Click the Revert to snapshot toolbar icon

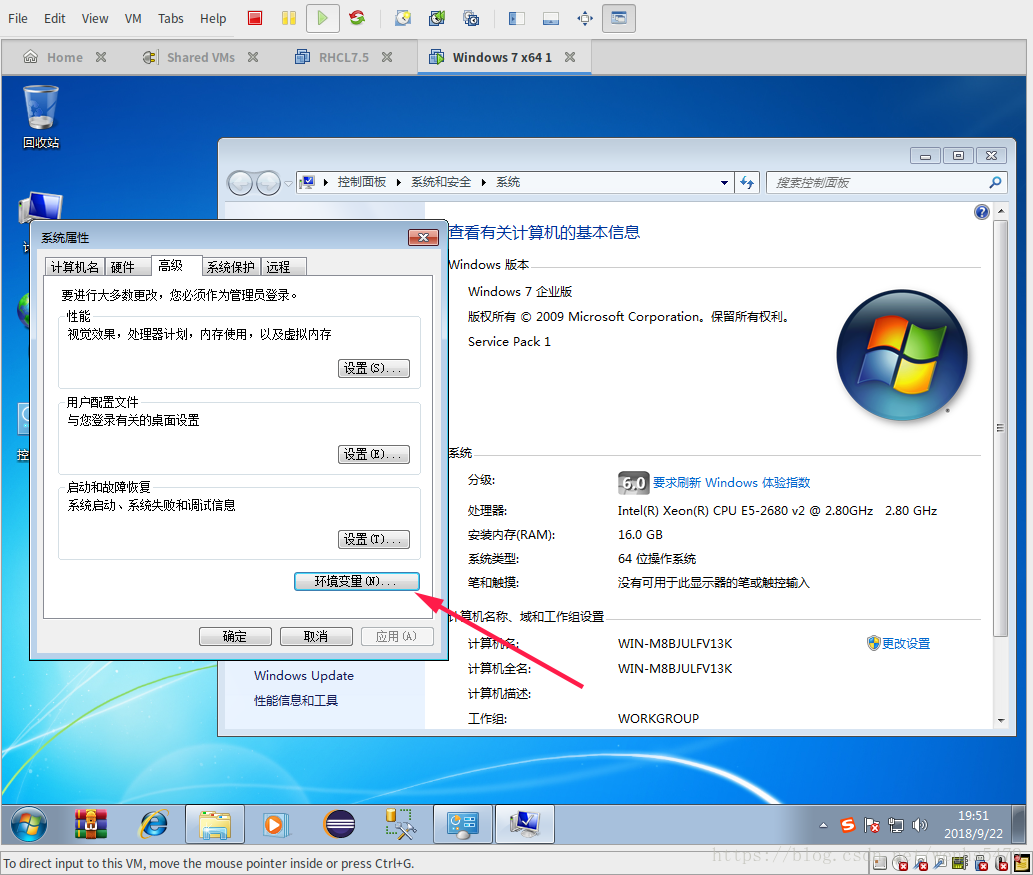pos(437,18)
